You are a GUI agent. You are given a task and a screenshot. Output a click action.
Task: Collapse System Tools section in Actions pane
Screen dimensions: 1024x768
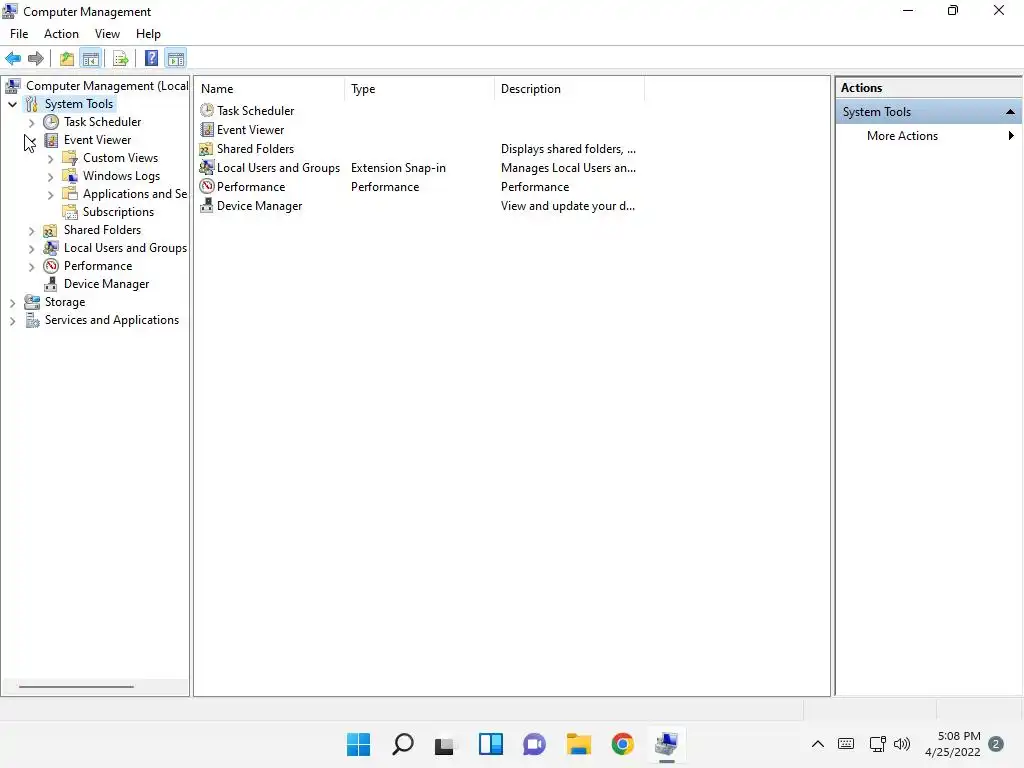pos(1010,112)
